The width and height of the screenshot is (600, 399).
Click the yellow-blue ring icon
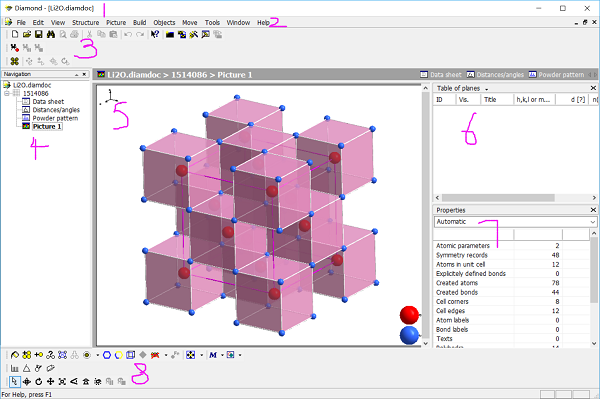click(119, 355)
